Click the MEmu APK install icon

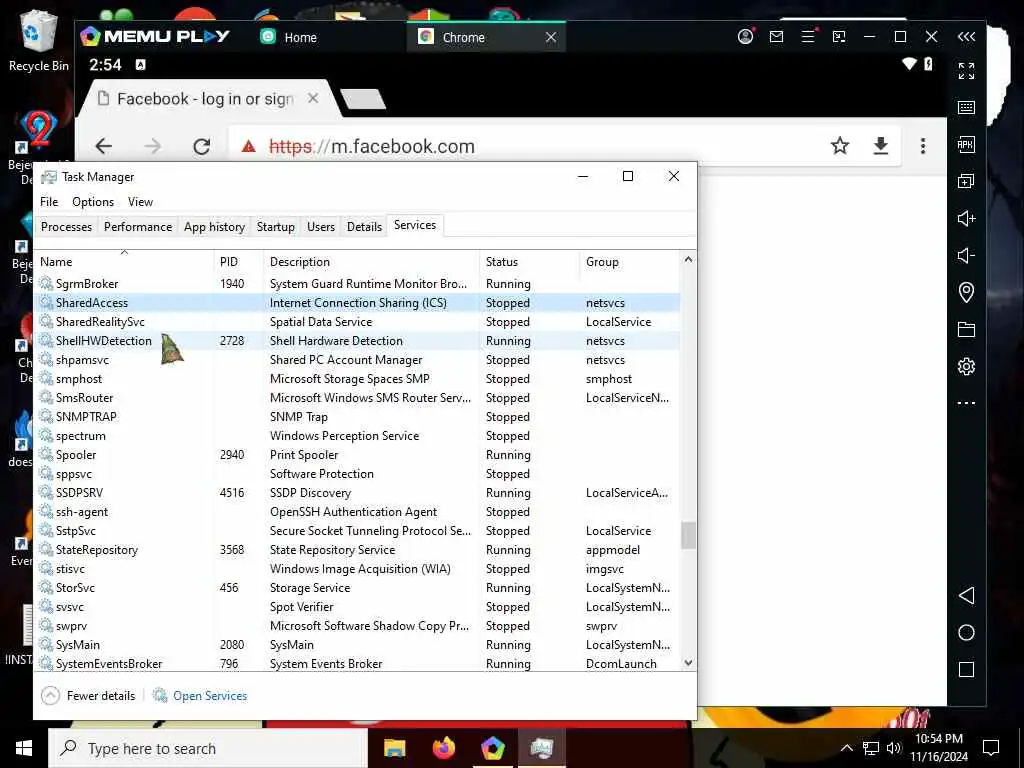[x=967, y=144]
